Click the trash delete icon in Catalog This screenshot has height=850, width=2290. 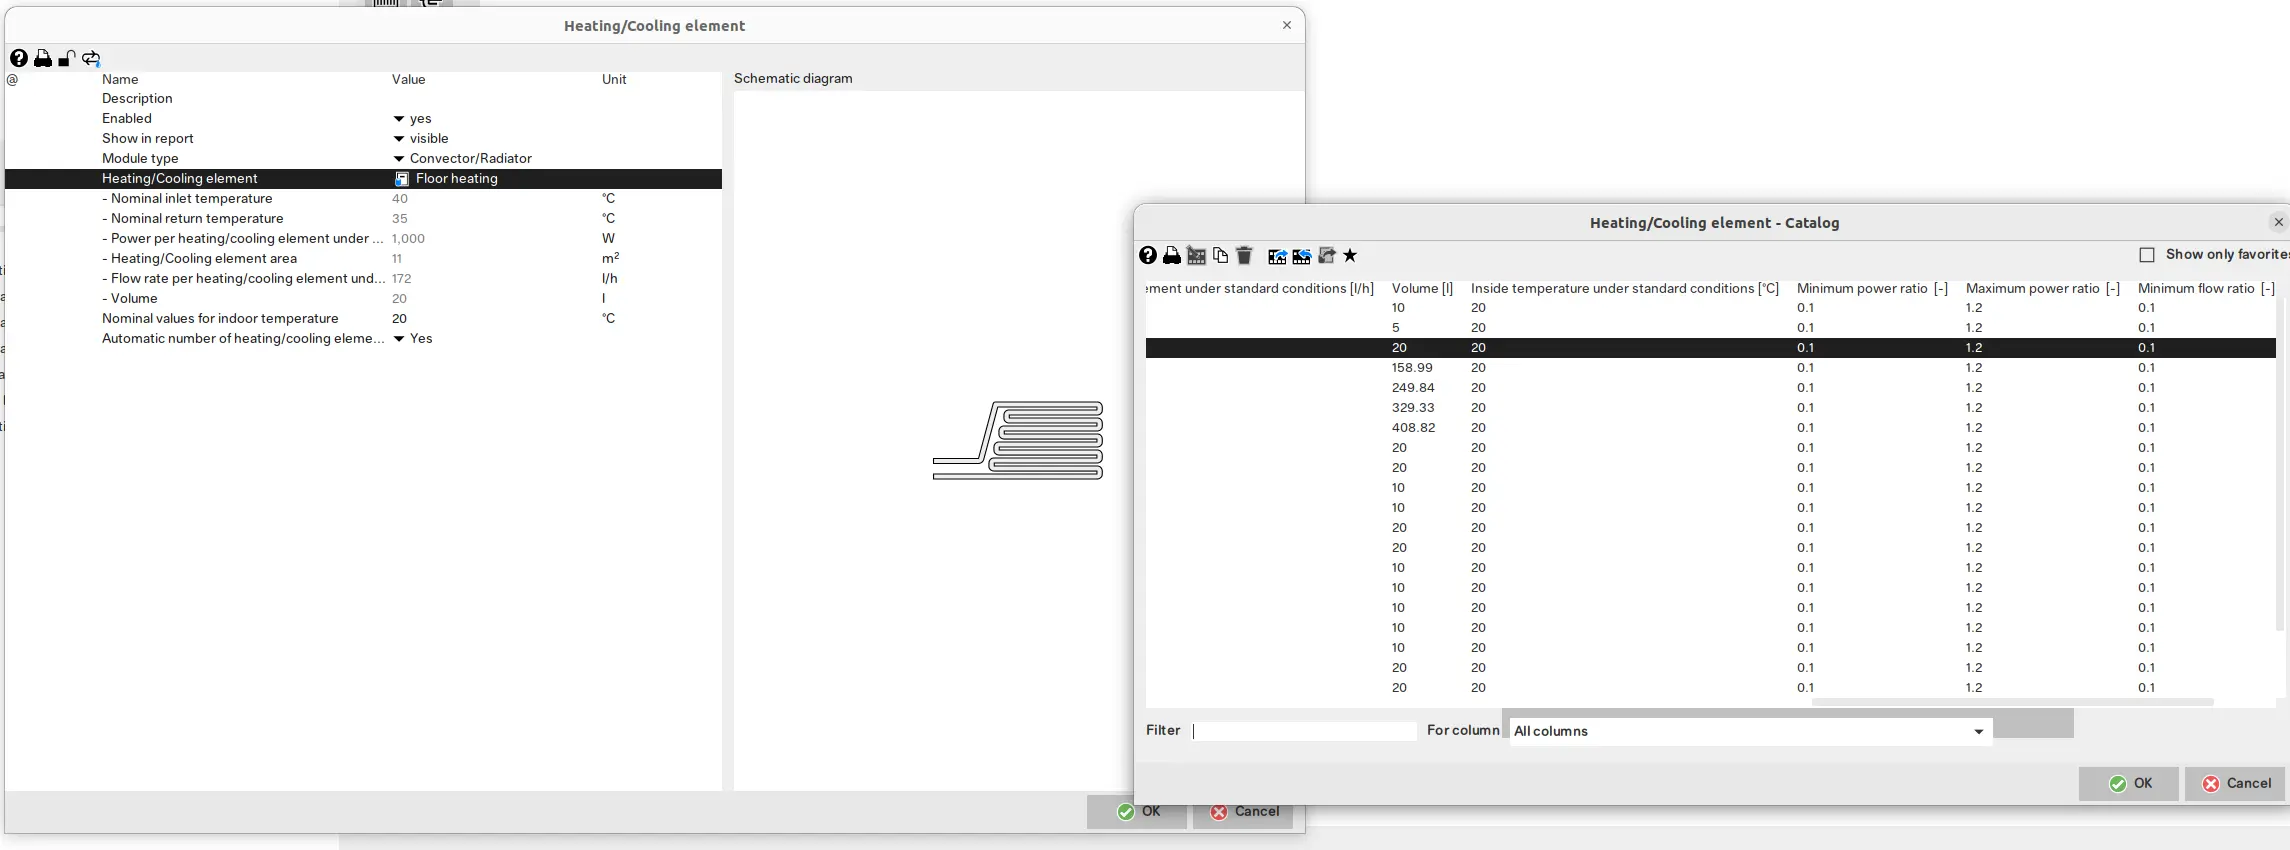[x=1244, y=256]
